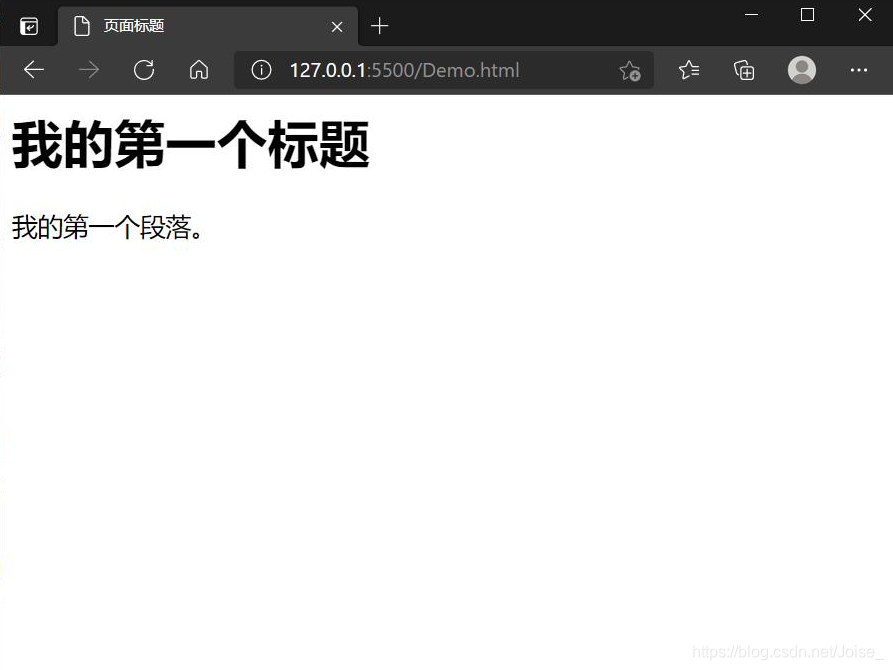893x670 pixels.
Task: Open the Favorites list
Action: pyautogui.click(x=688, y=70)
